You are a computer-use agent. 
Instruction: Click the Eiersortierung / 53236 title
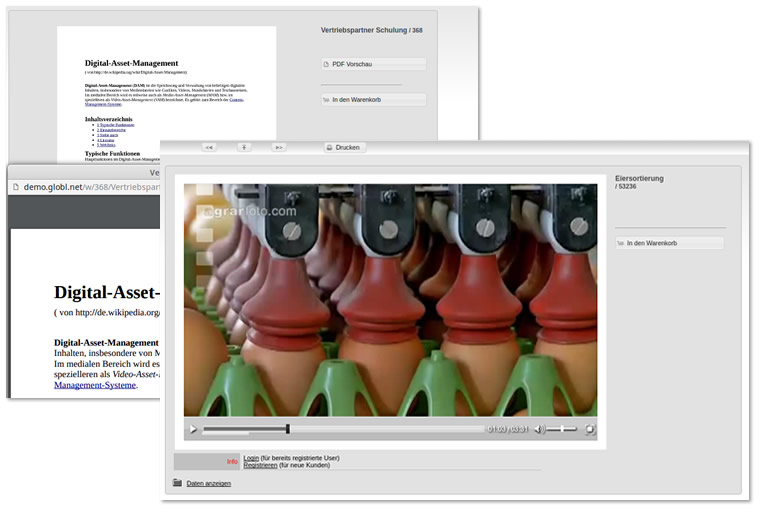[639, 182]
